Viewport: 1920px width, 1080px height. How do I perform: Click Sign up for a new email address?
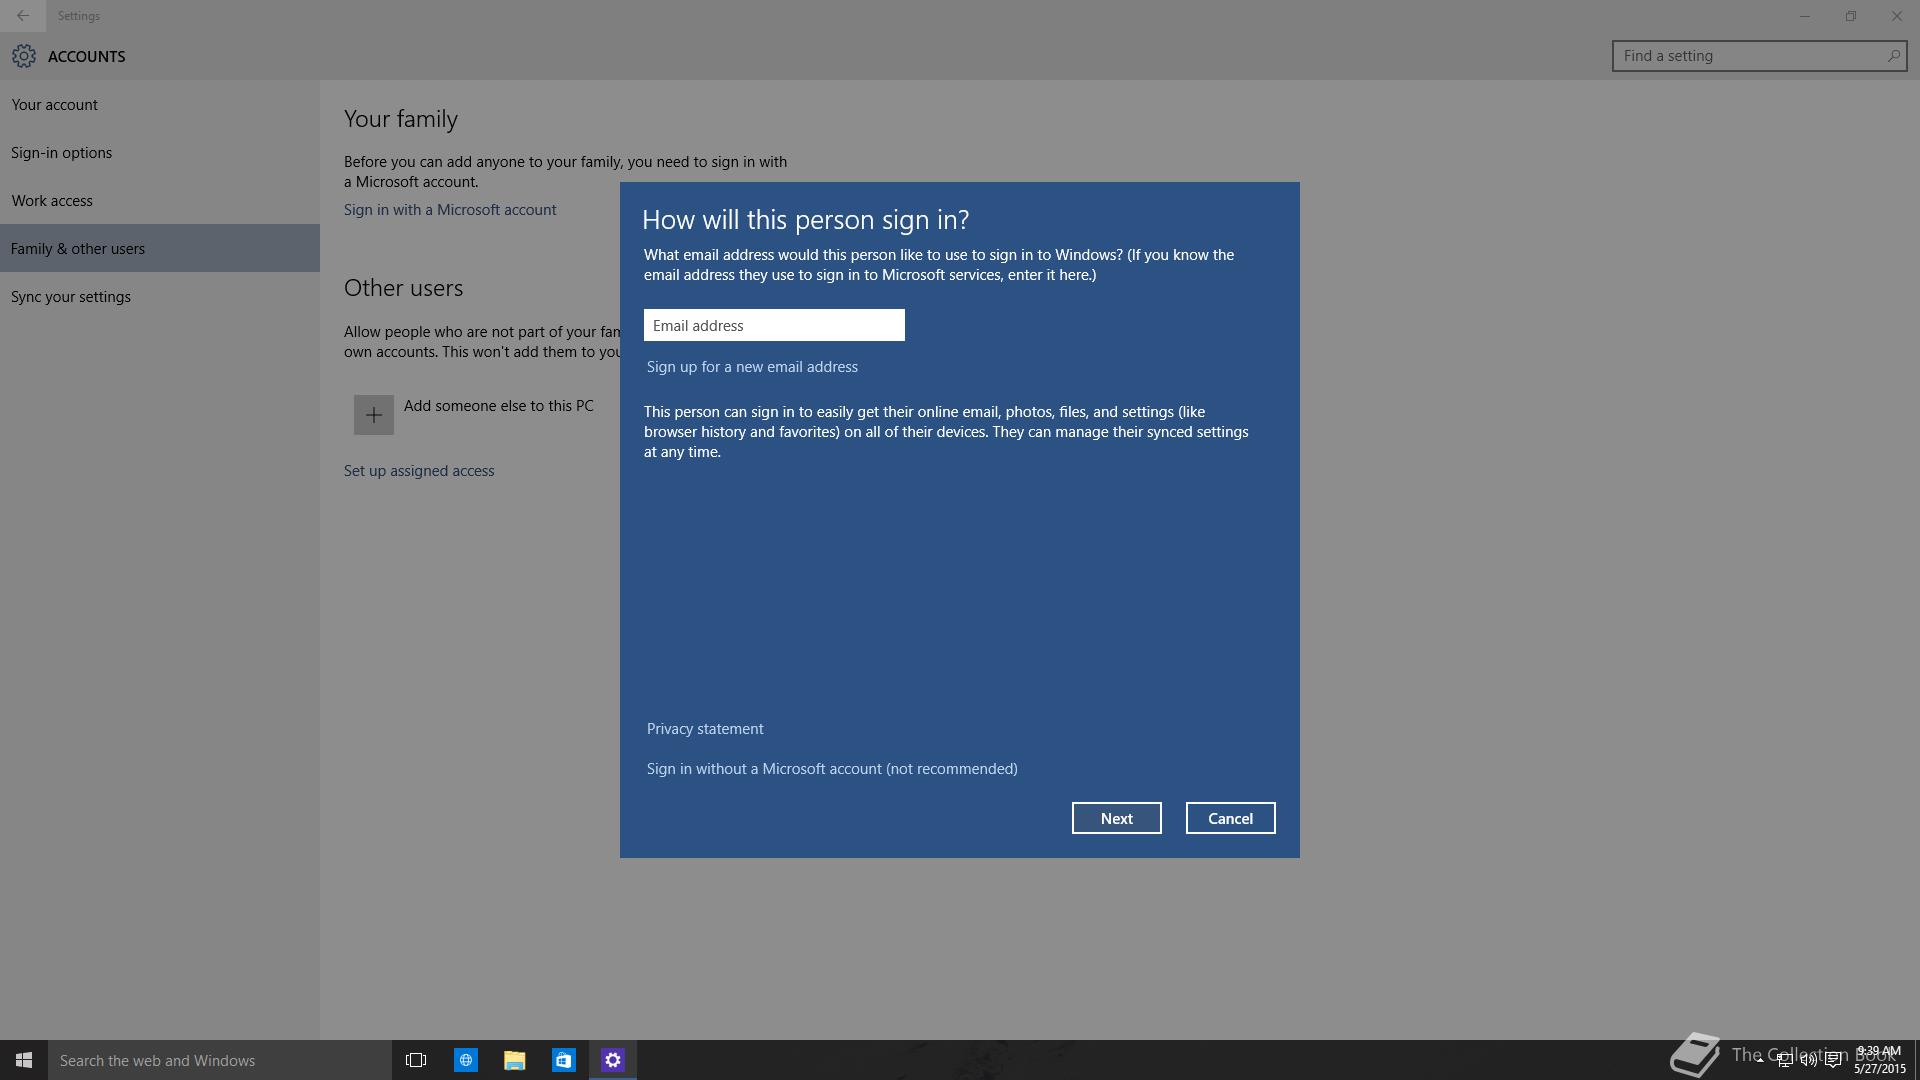click(x=752, y=367)
